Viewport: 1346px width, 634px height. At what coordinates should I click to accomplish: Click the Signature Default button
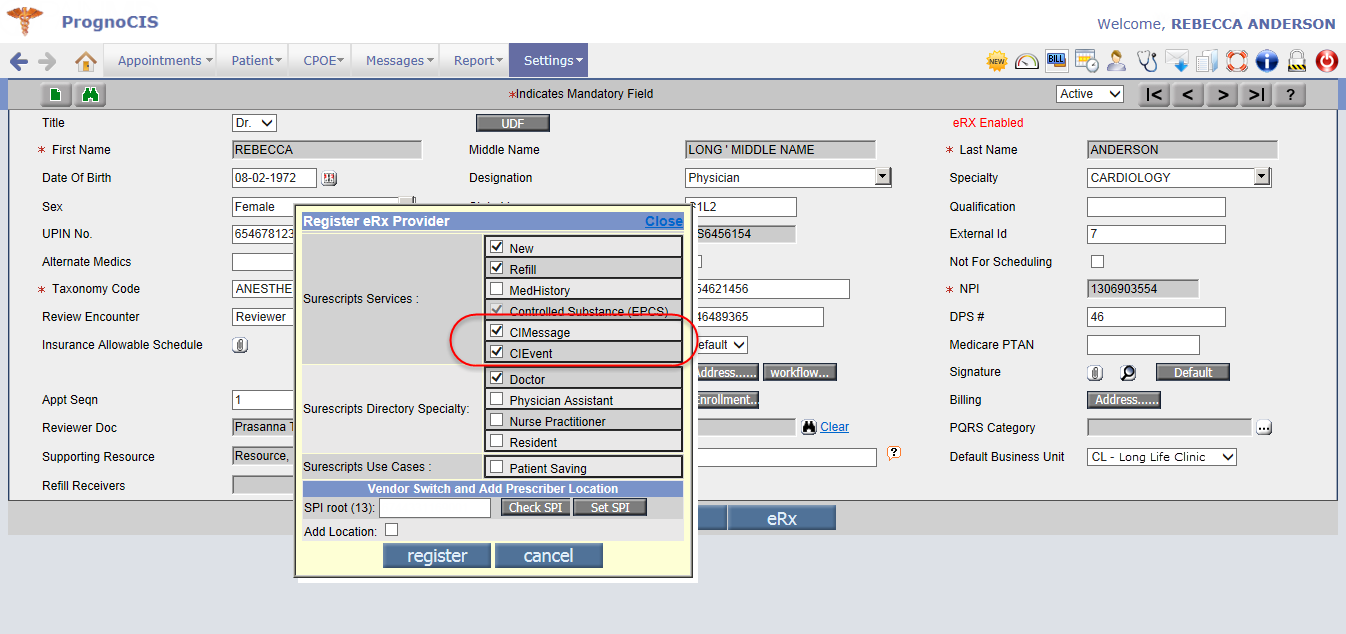pyautogui.click(x=1192, y=372)
